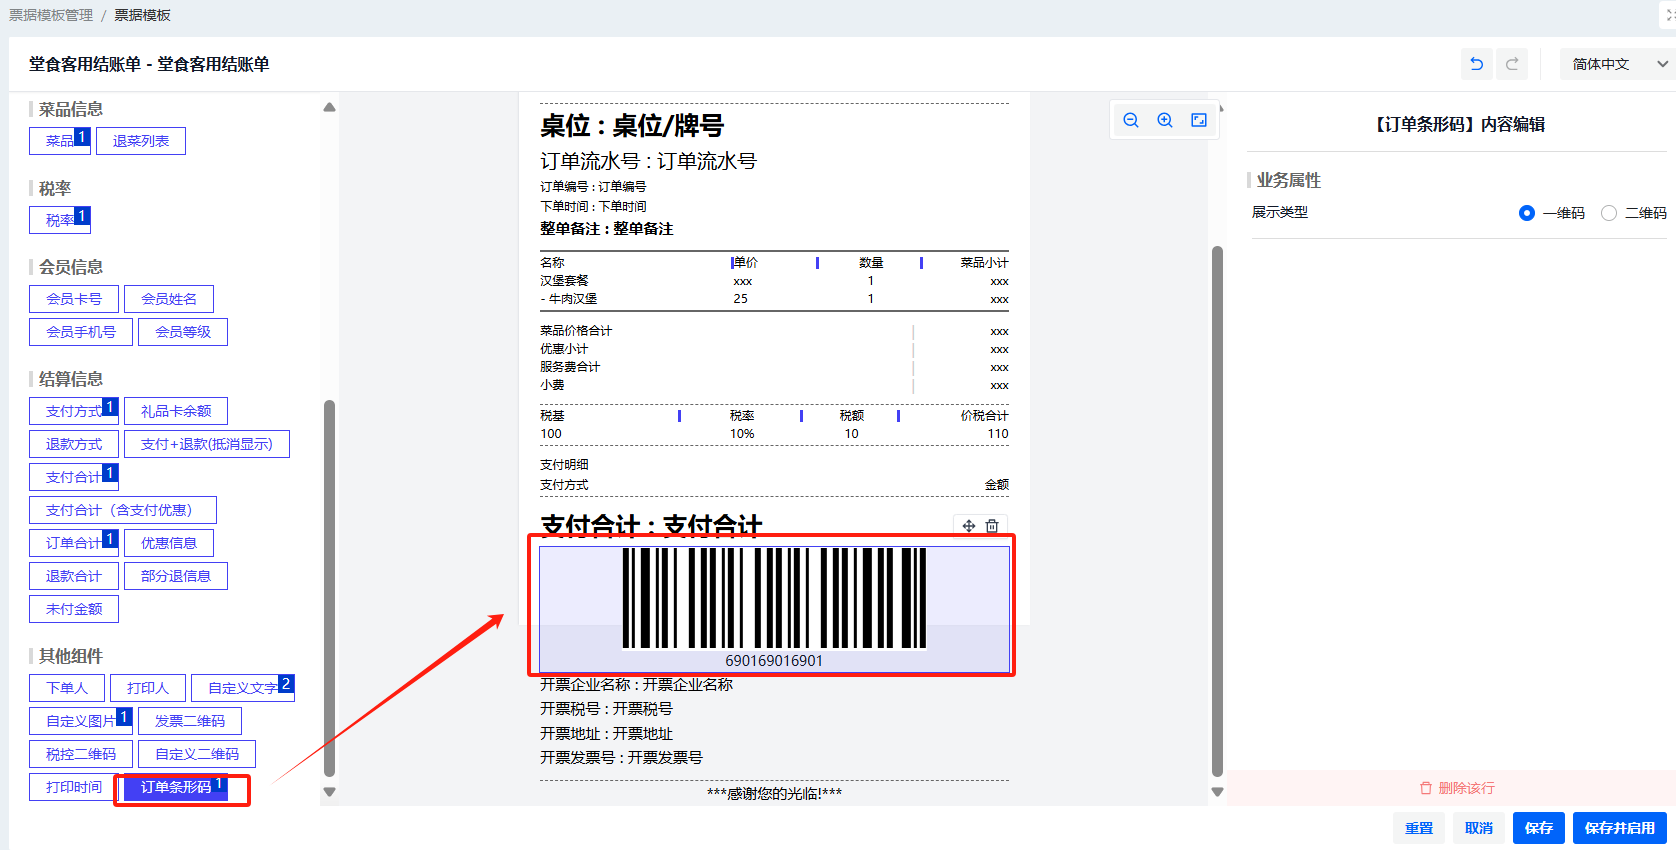Add the 支付合计（含支付优惠） component
This screenshot has width=1676, height=850.
pos(123,510)
